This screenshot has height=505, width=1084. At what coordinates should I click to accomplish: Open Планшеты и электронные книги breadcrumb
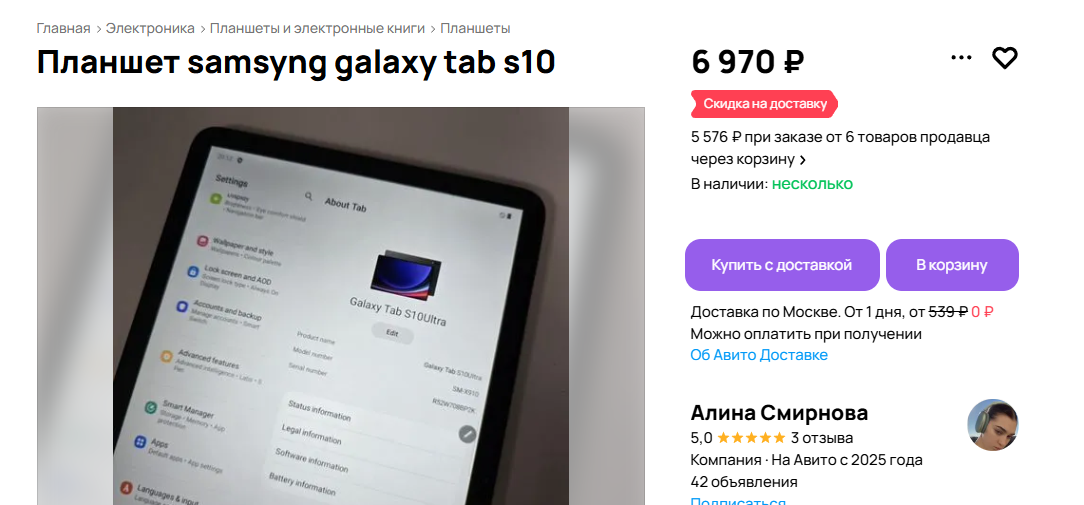coord(317,28)
